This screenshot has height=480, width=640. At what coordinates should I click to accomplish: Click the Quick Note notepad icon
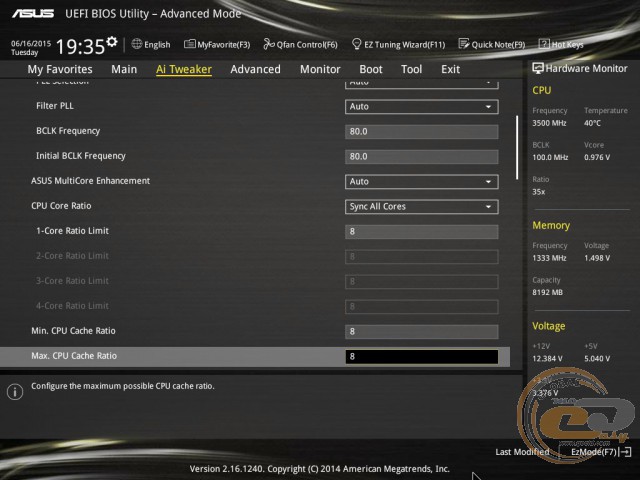[x=464, y=44]
